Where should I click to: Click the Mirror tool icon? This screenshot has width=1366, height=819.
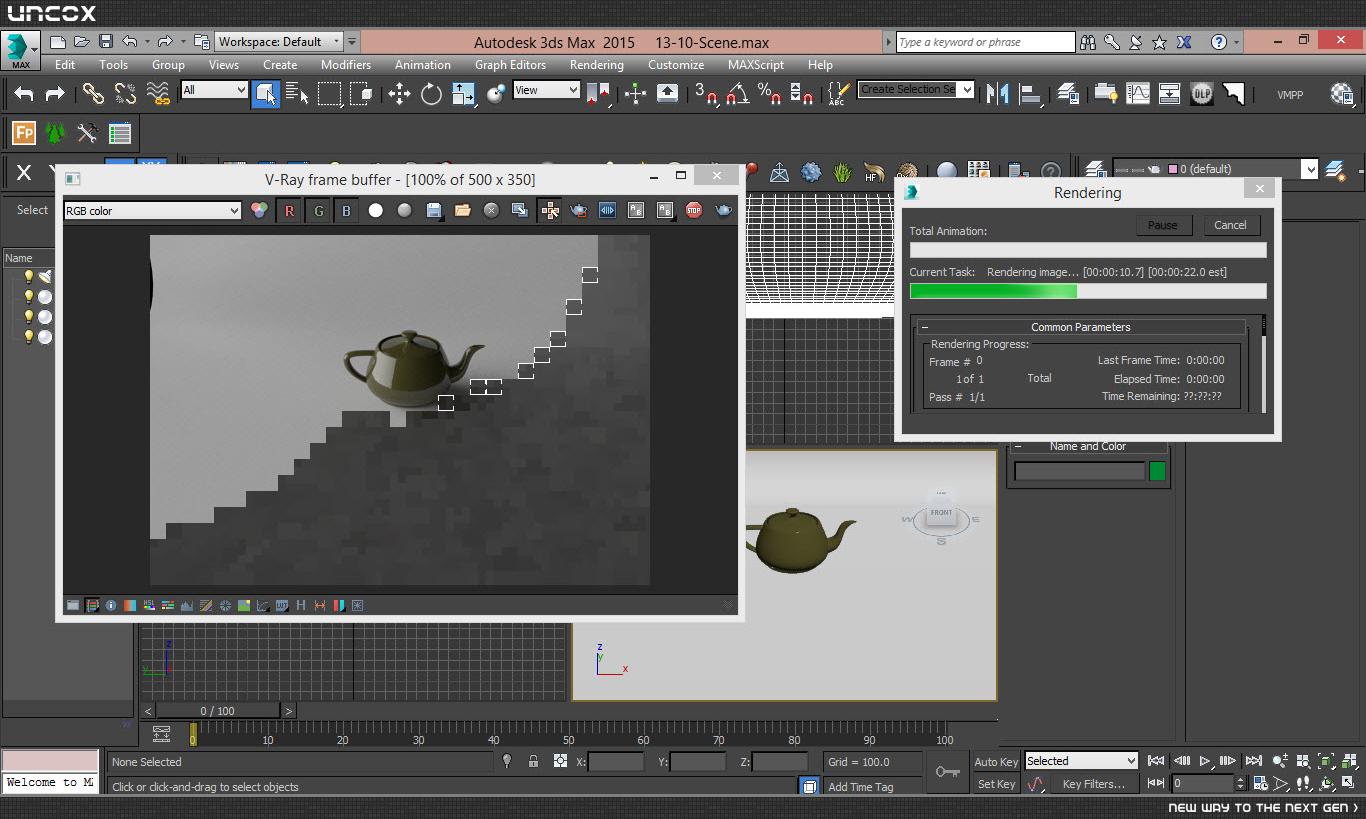(x=997, y=93)
